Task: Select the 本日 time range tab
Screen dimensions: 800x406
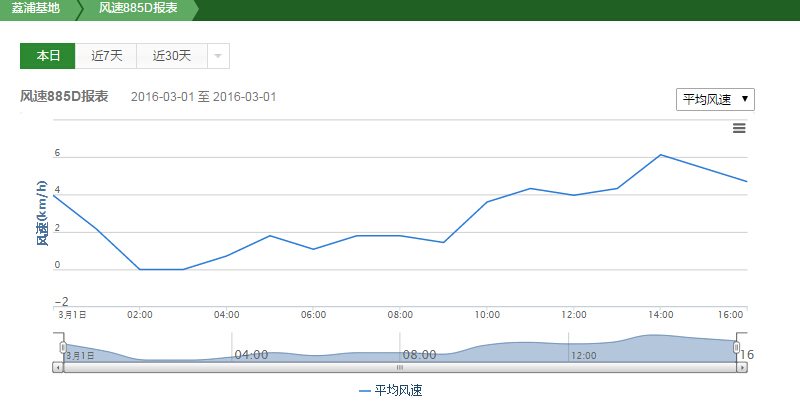Action: point(48,56)
